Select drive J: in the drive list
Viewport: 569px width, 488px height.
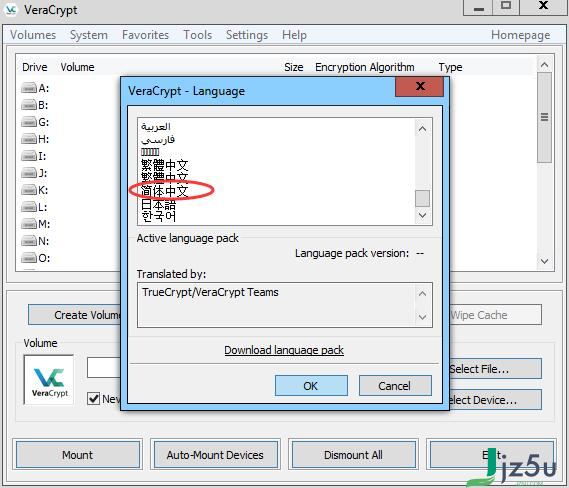[x=34, y=173]
